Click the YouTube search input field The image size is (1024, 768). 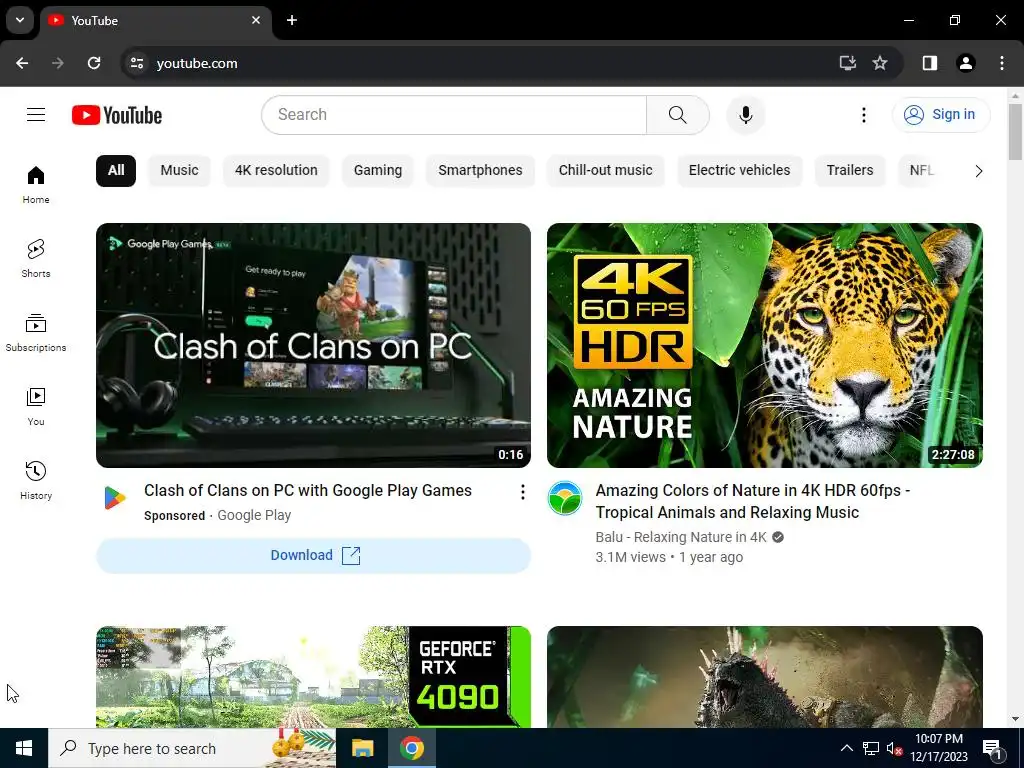pos(454,115)
